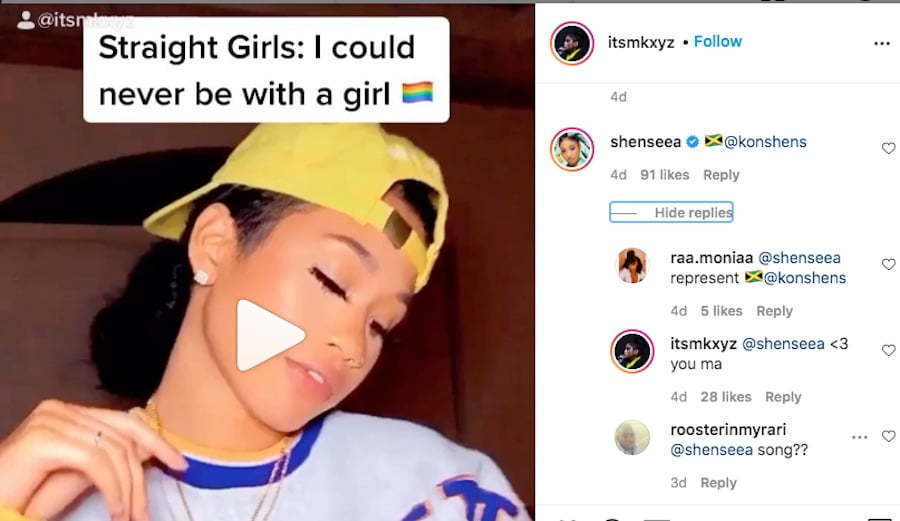The image size is (900, 521).
Task: Click the verified badge next to shenseea
Action: 693,142
